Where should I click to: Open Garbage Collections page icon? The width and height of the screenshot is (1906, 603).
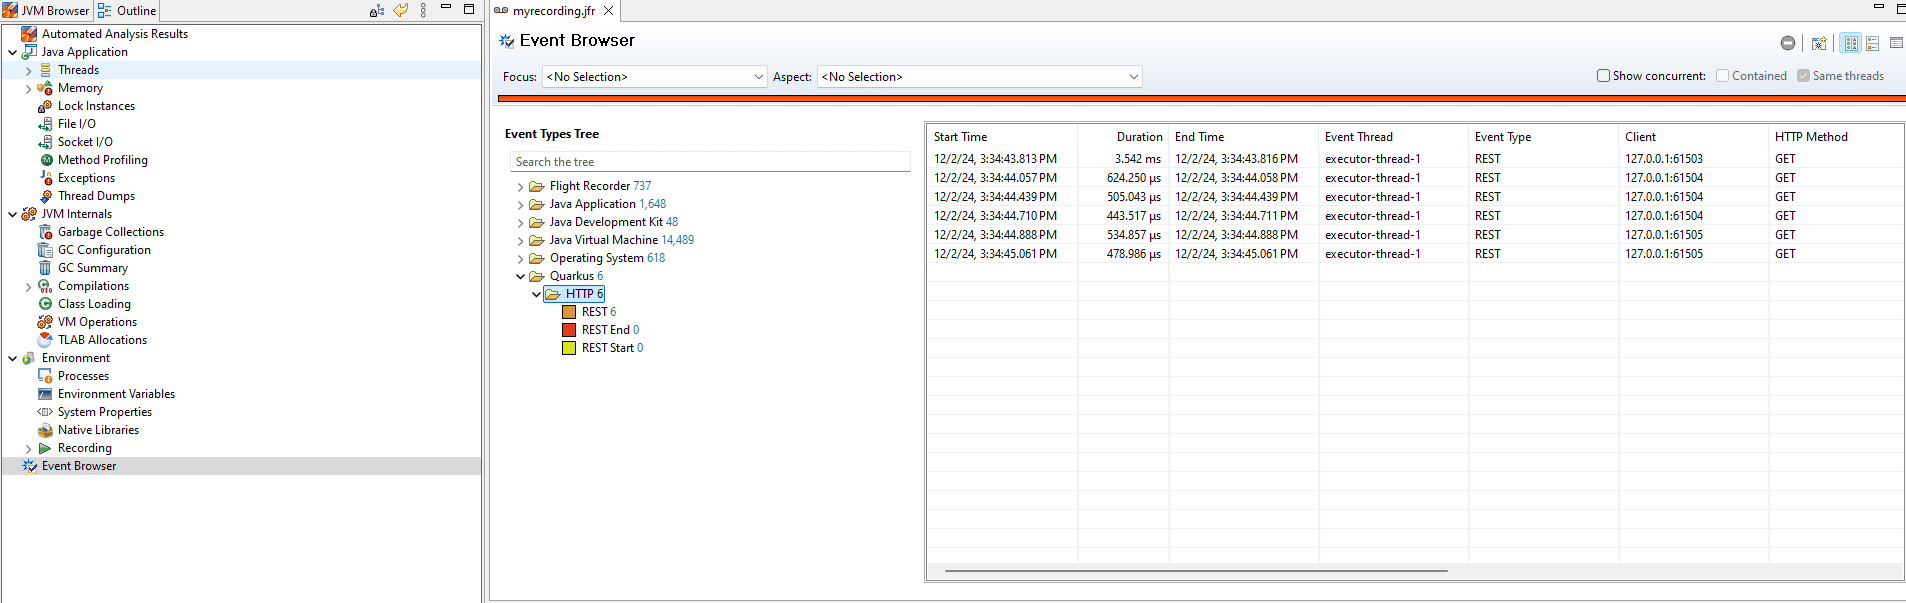pos(45,232)
